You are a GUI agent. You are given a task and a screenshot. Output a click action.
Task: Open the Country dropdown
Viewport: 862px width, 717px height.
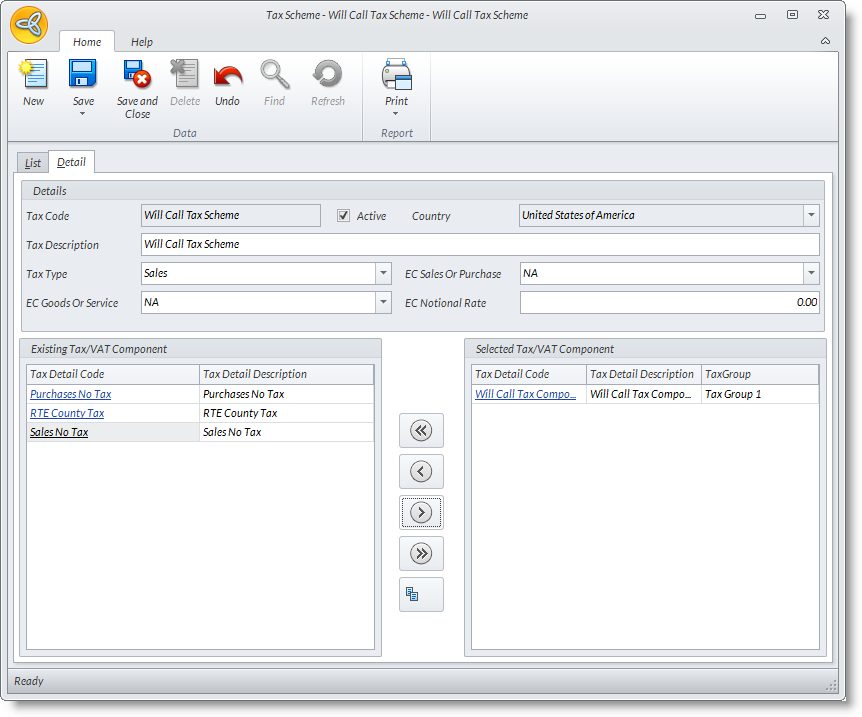click(x=810, y=216)
